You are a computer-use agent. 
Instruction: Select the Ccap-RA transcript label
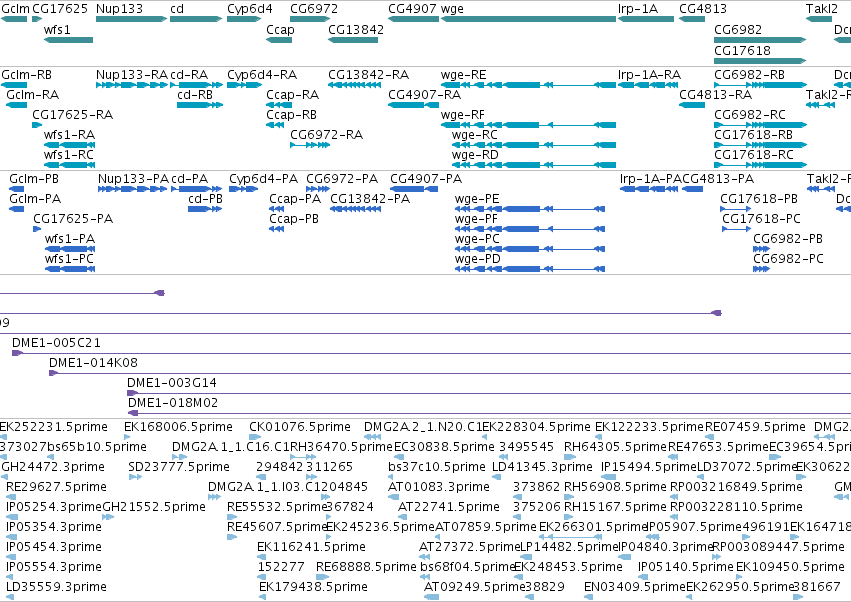291,94
